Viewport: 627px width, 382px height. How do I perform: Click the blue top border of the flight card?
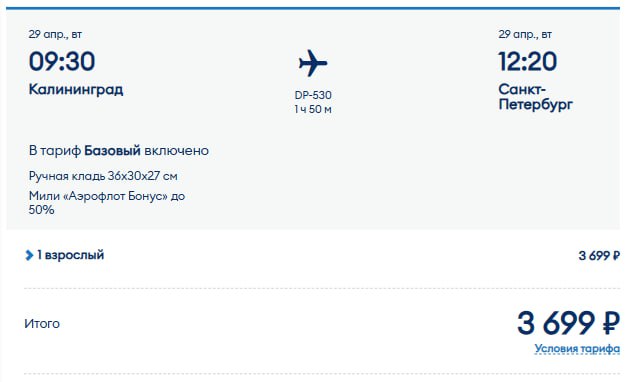[x=313, y=8]
